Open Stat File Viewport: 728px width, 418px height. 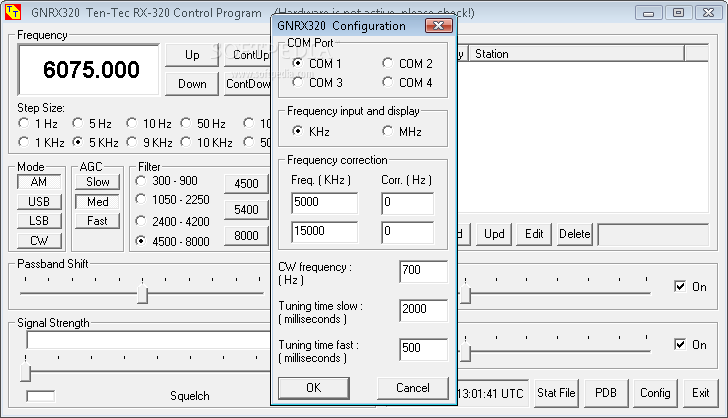click(556, 393)
